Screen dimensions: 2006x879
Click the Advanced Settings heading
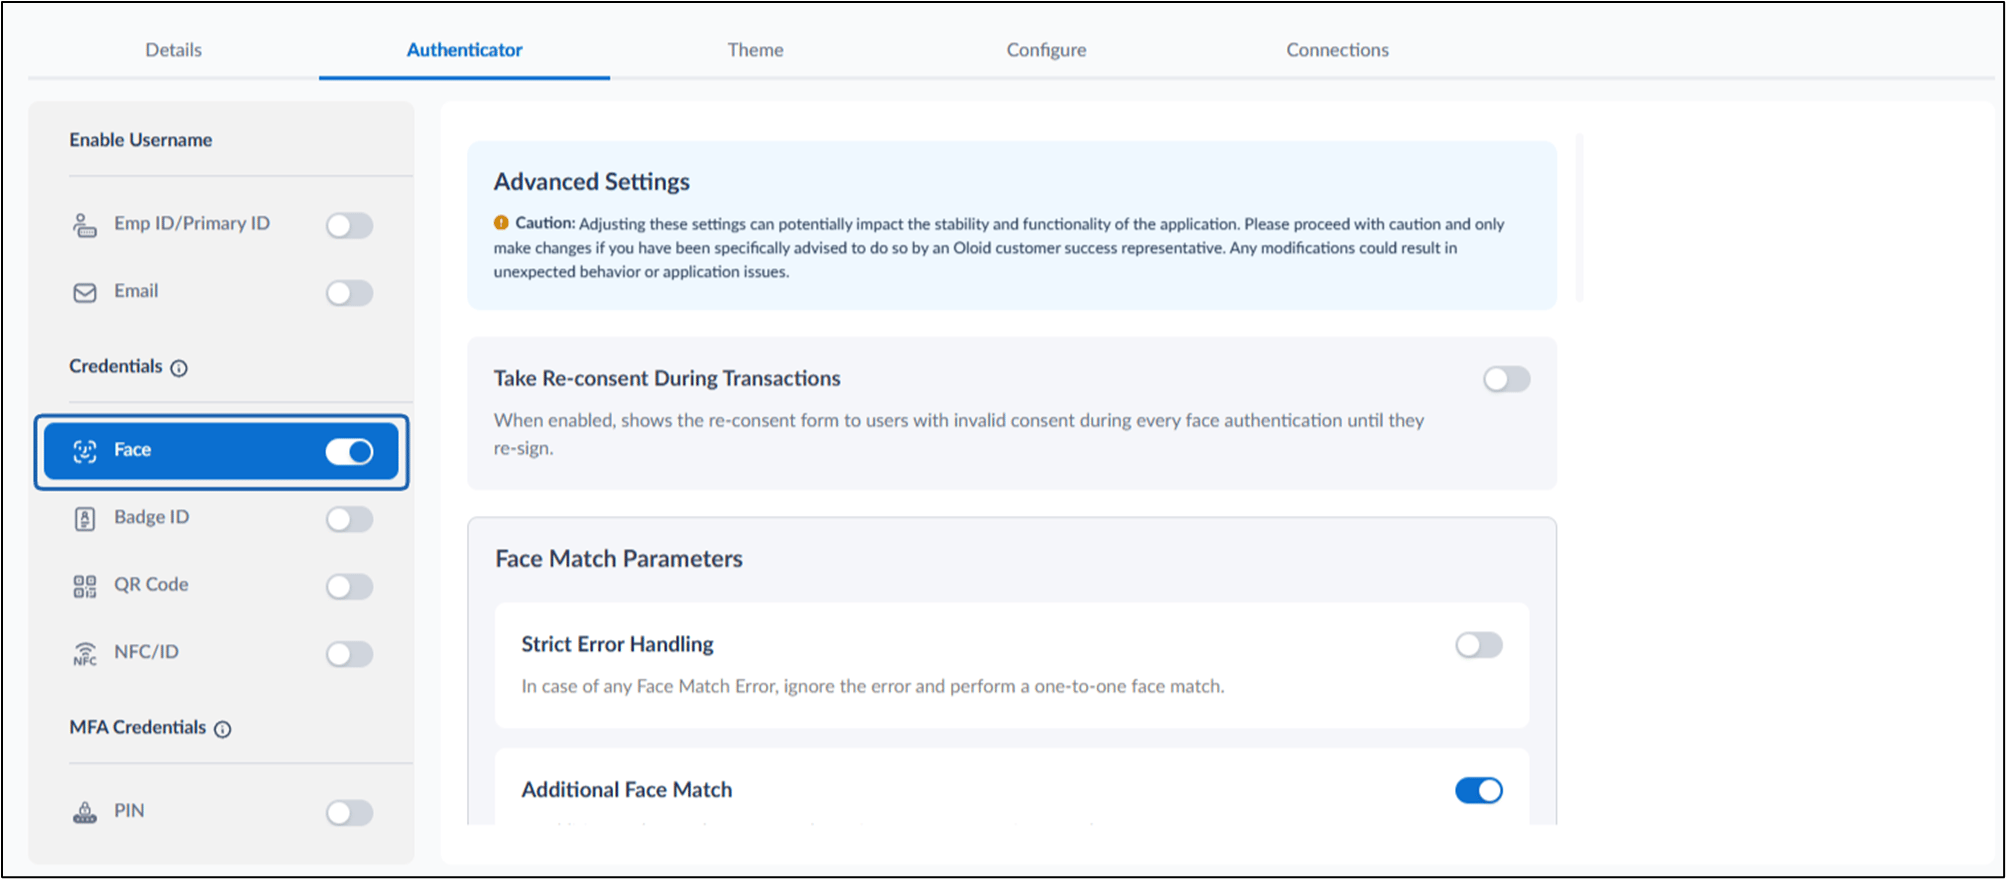(591, 182)
